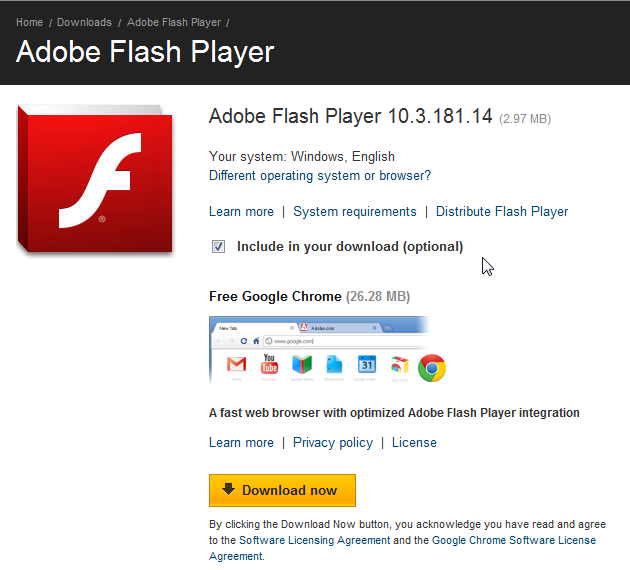630x570 pixels.
Task: Open Downloads in the breadcrumb trail
Action: tap(84, 22)
